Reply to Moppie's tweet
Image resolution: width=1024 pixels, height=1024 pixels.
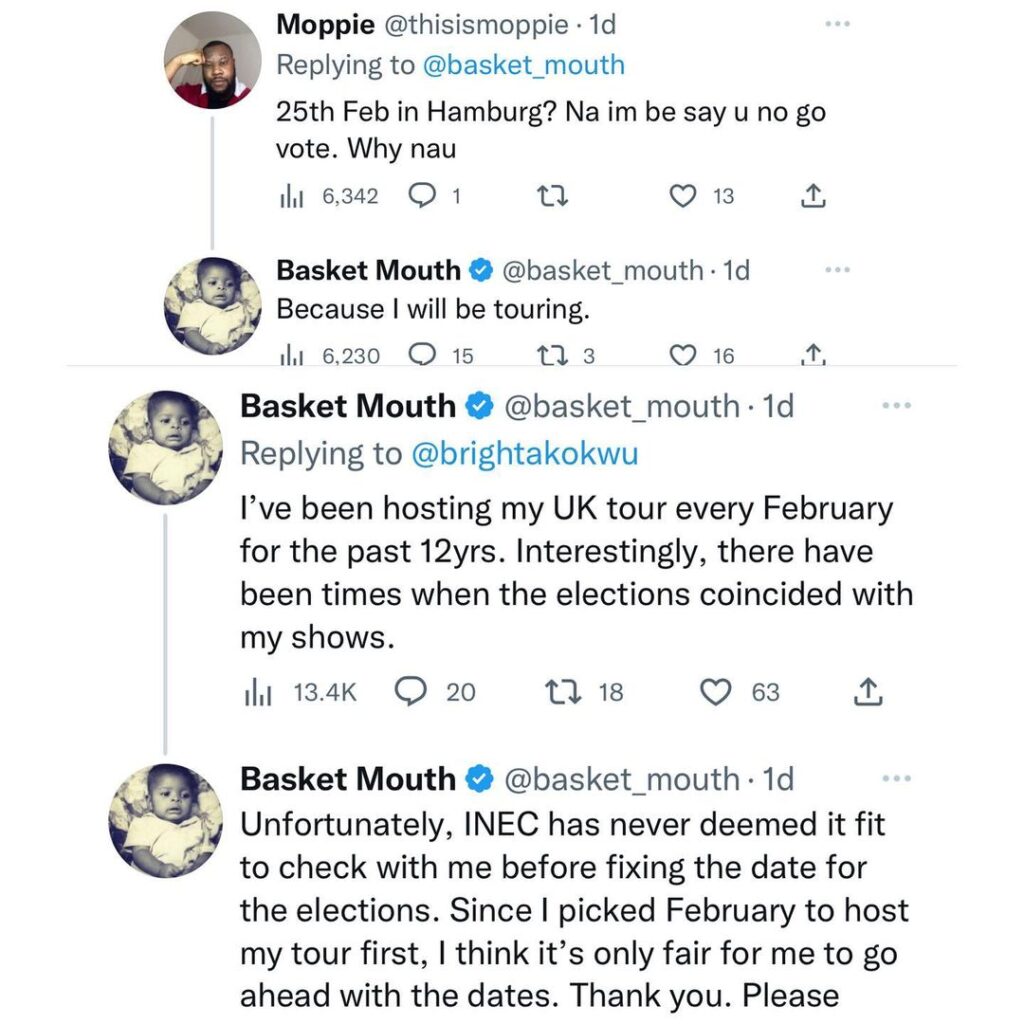[420, 197]
